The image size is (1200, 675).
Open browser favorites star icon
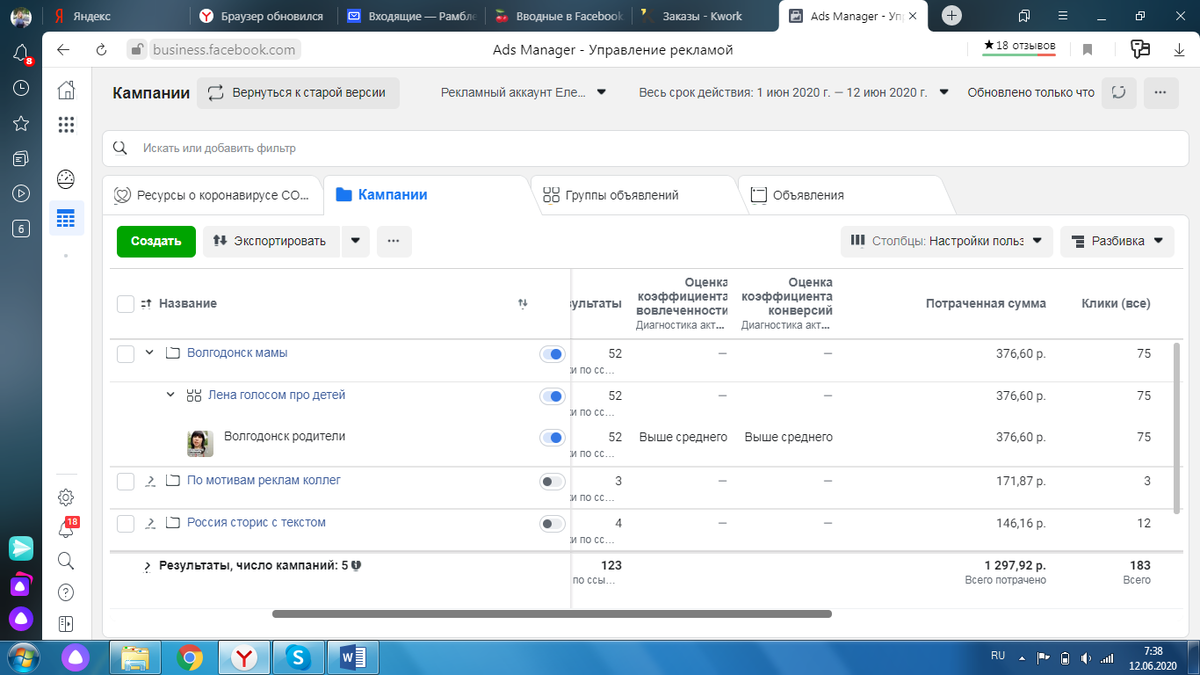pyautogui.click(x=21, y=123)
